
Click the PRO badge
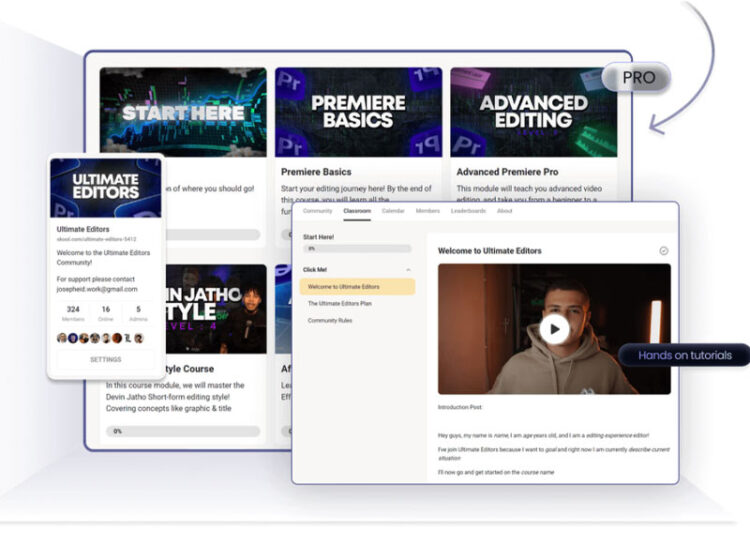635,78
